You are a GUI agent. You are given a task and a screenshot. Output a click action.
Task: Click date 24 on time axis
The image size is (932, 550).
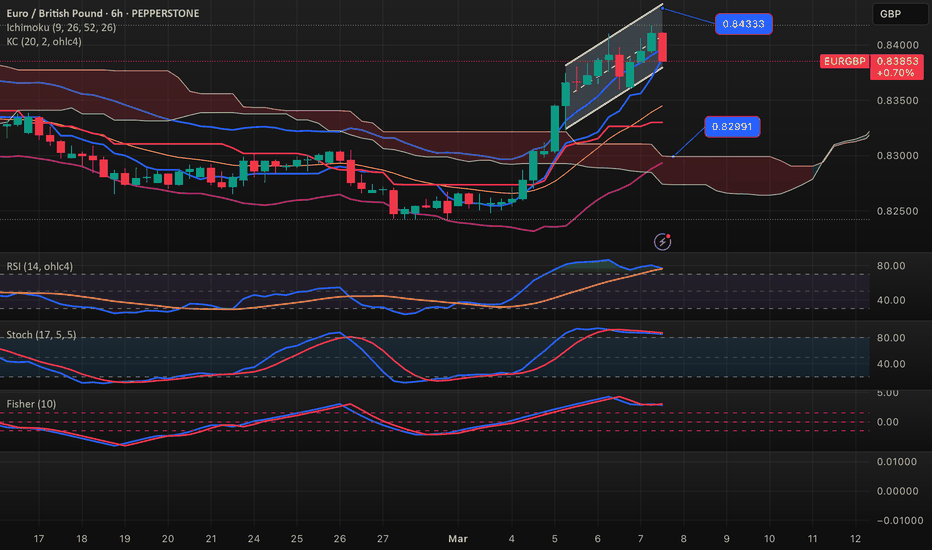click(x=254, y=539)
